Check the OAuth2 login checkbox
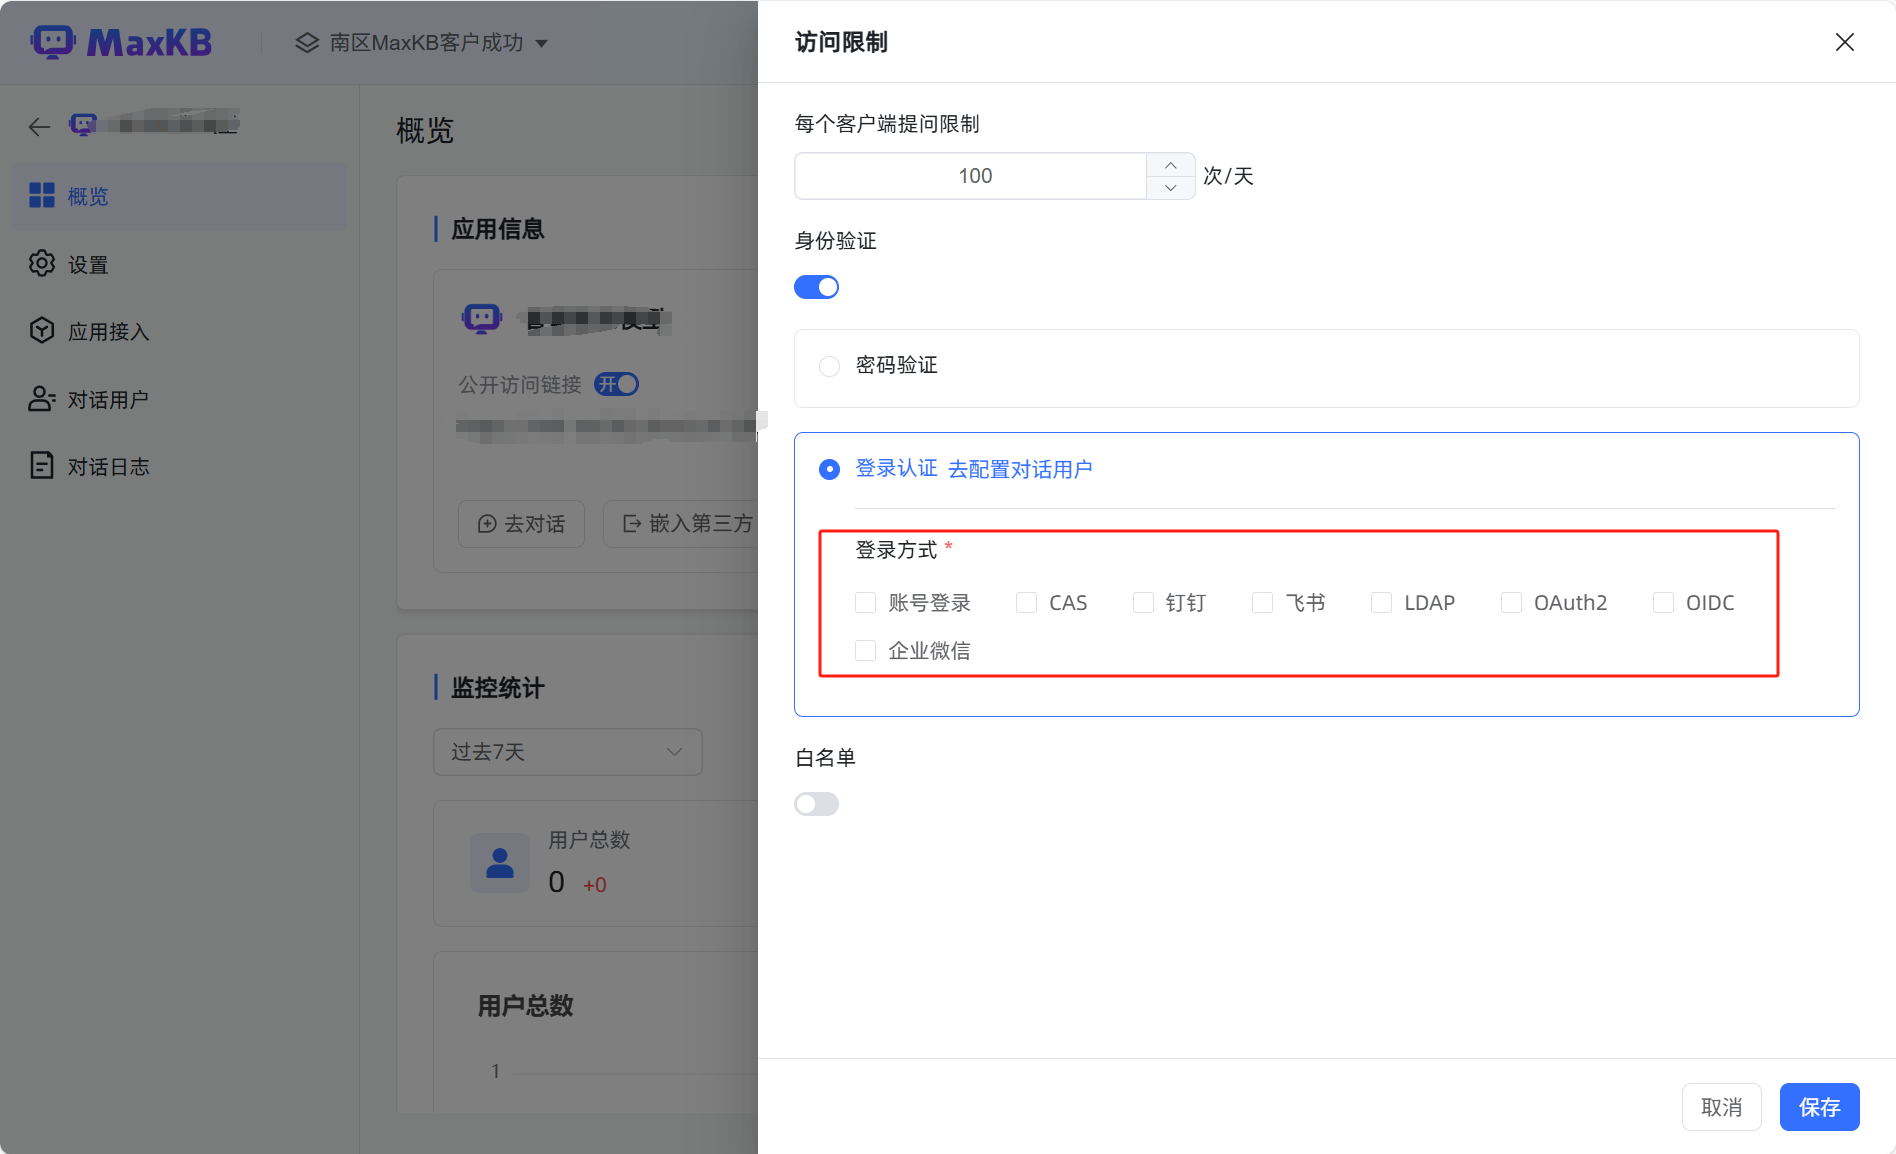The image size is (1896, 1154). pyautogui.click(x=1511, y=602)
